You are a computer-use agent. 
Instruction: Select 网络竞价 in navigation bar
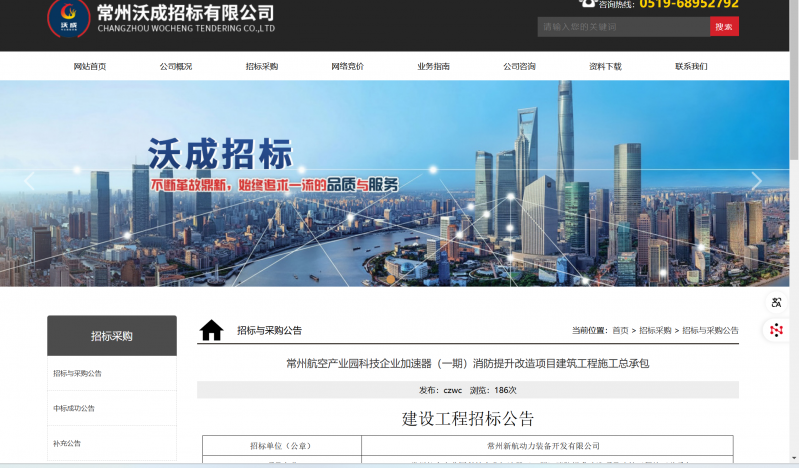[347, 67]
